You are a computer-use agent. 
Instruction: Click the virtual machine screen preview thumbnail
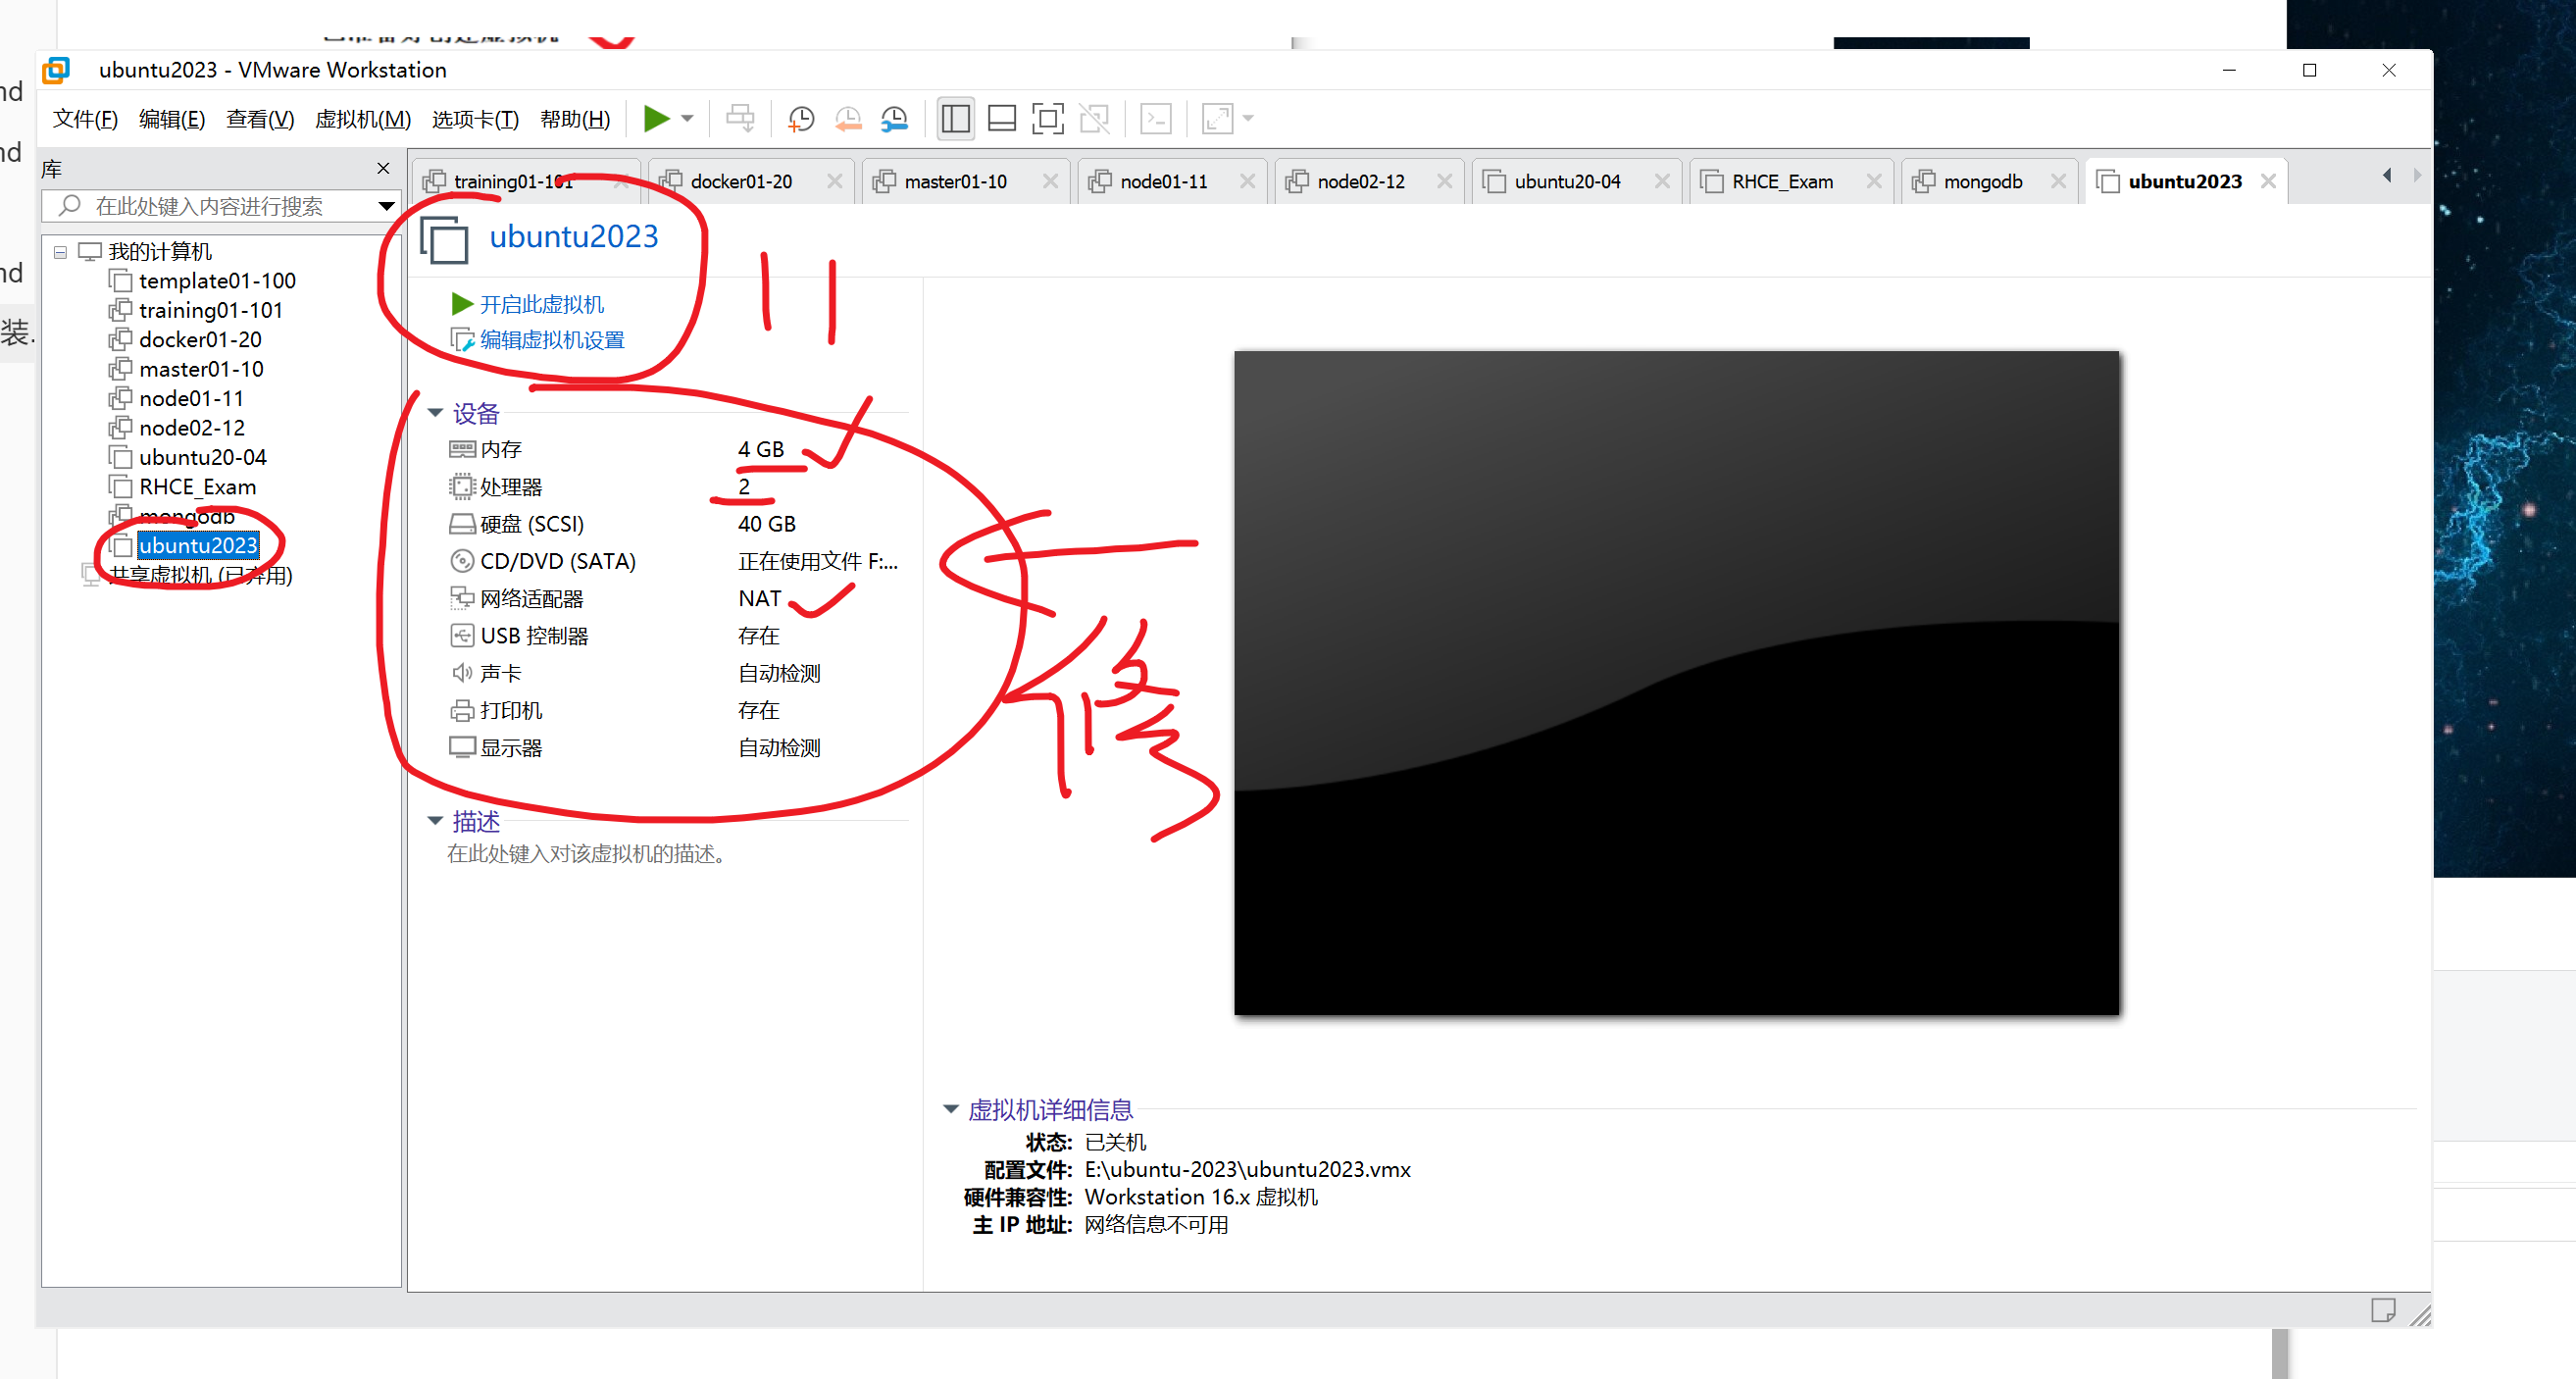pos(1676,683)
